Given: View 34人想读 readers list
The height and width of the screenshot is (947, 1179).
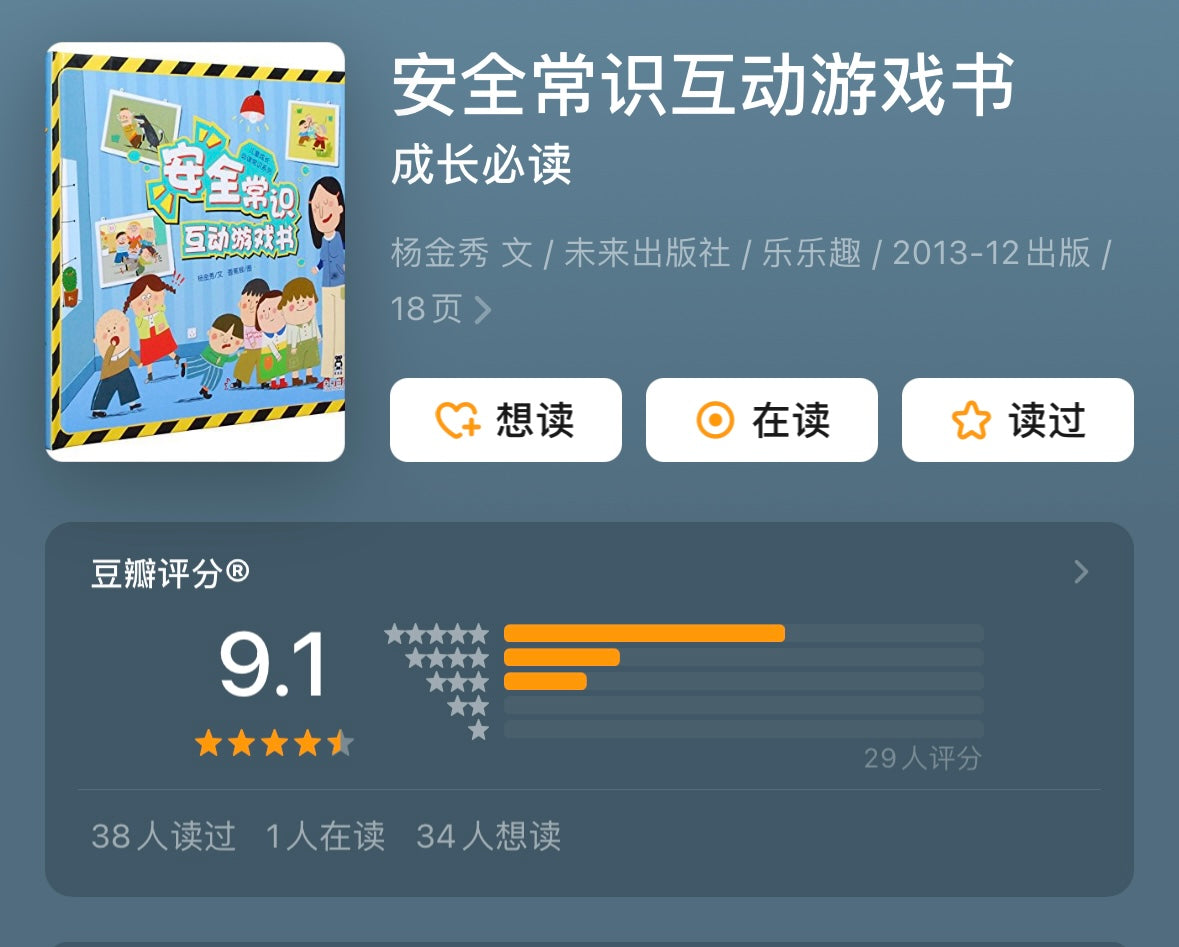Looking at the screenshot, I should click(x=489, y=836).
